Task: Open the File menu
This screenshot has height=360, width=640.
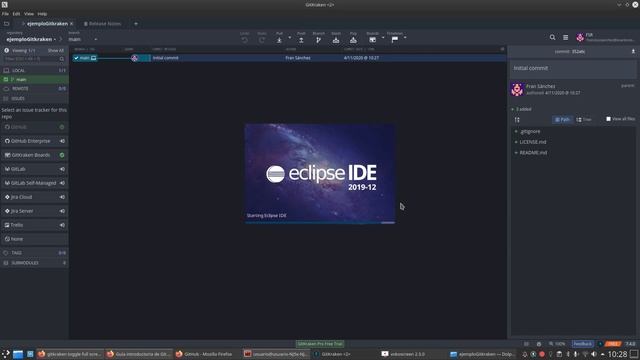Action: 5,13
